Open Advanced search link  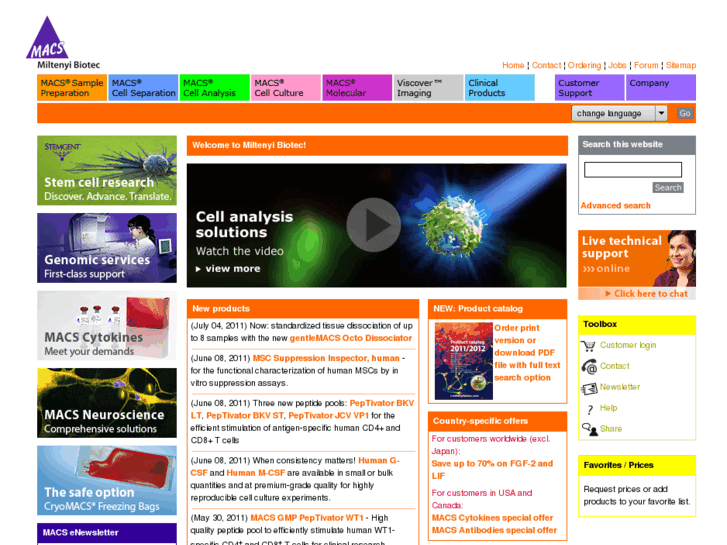[615, 205]
